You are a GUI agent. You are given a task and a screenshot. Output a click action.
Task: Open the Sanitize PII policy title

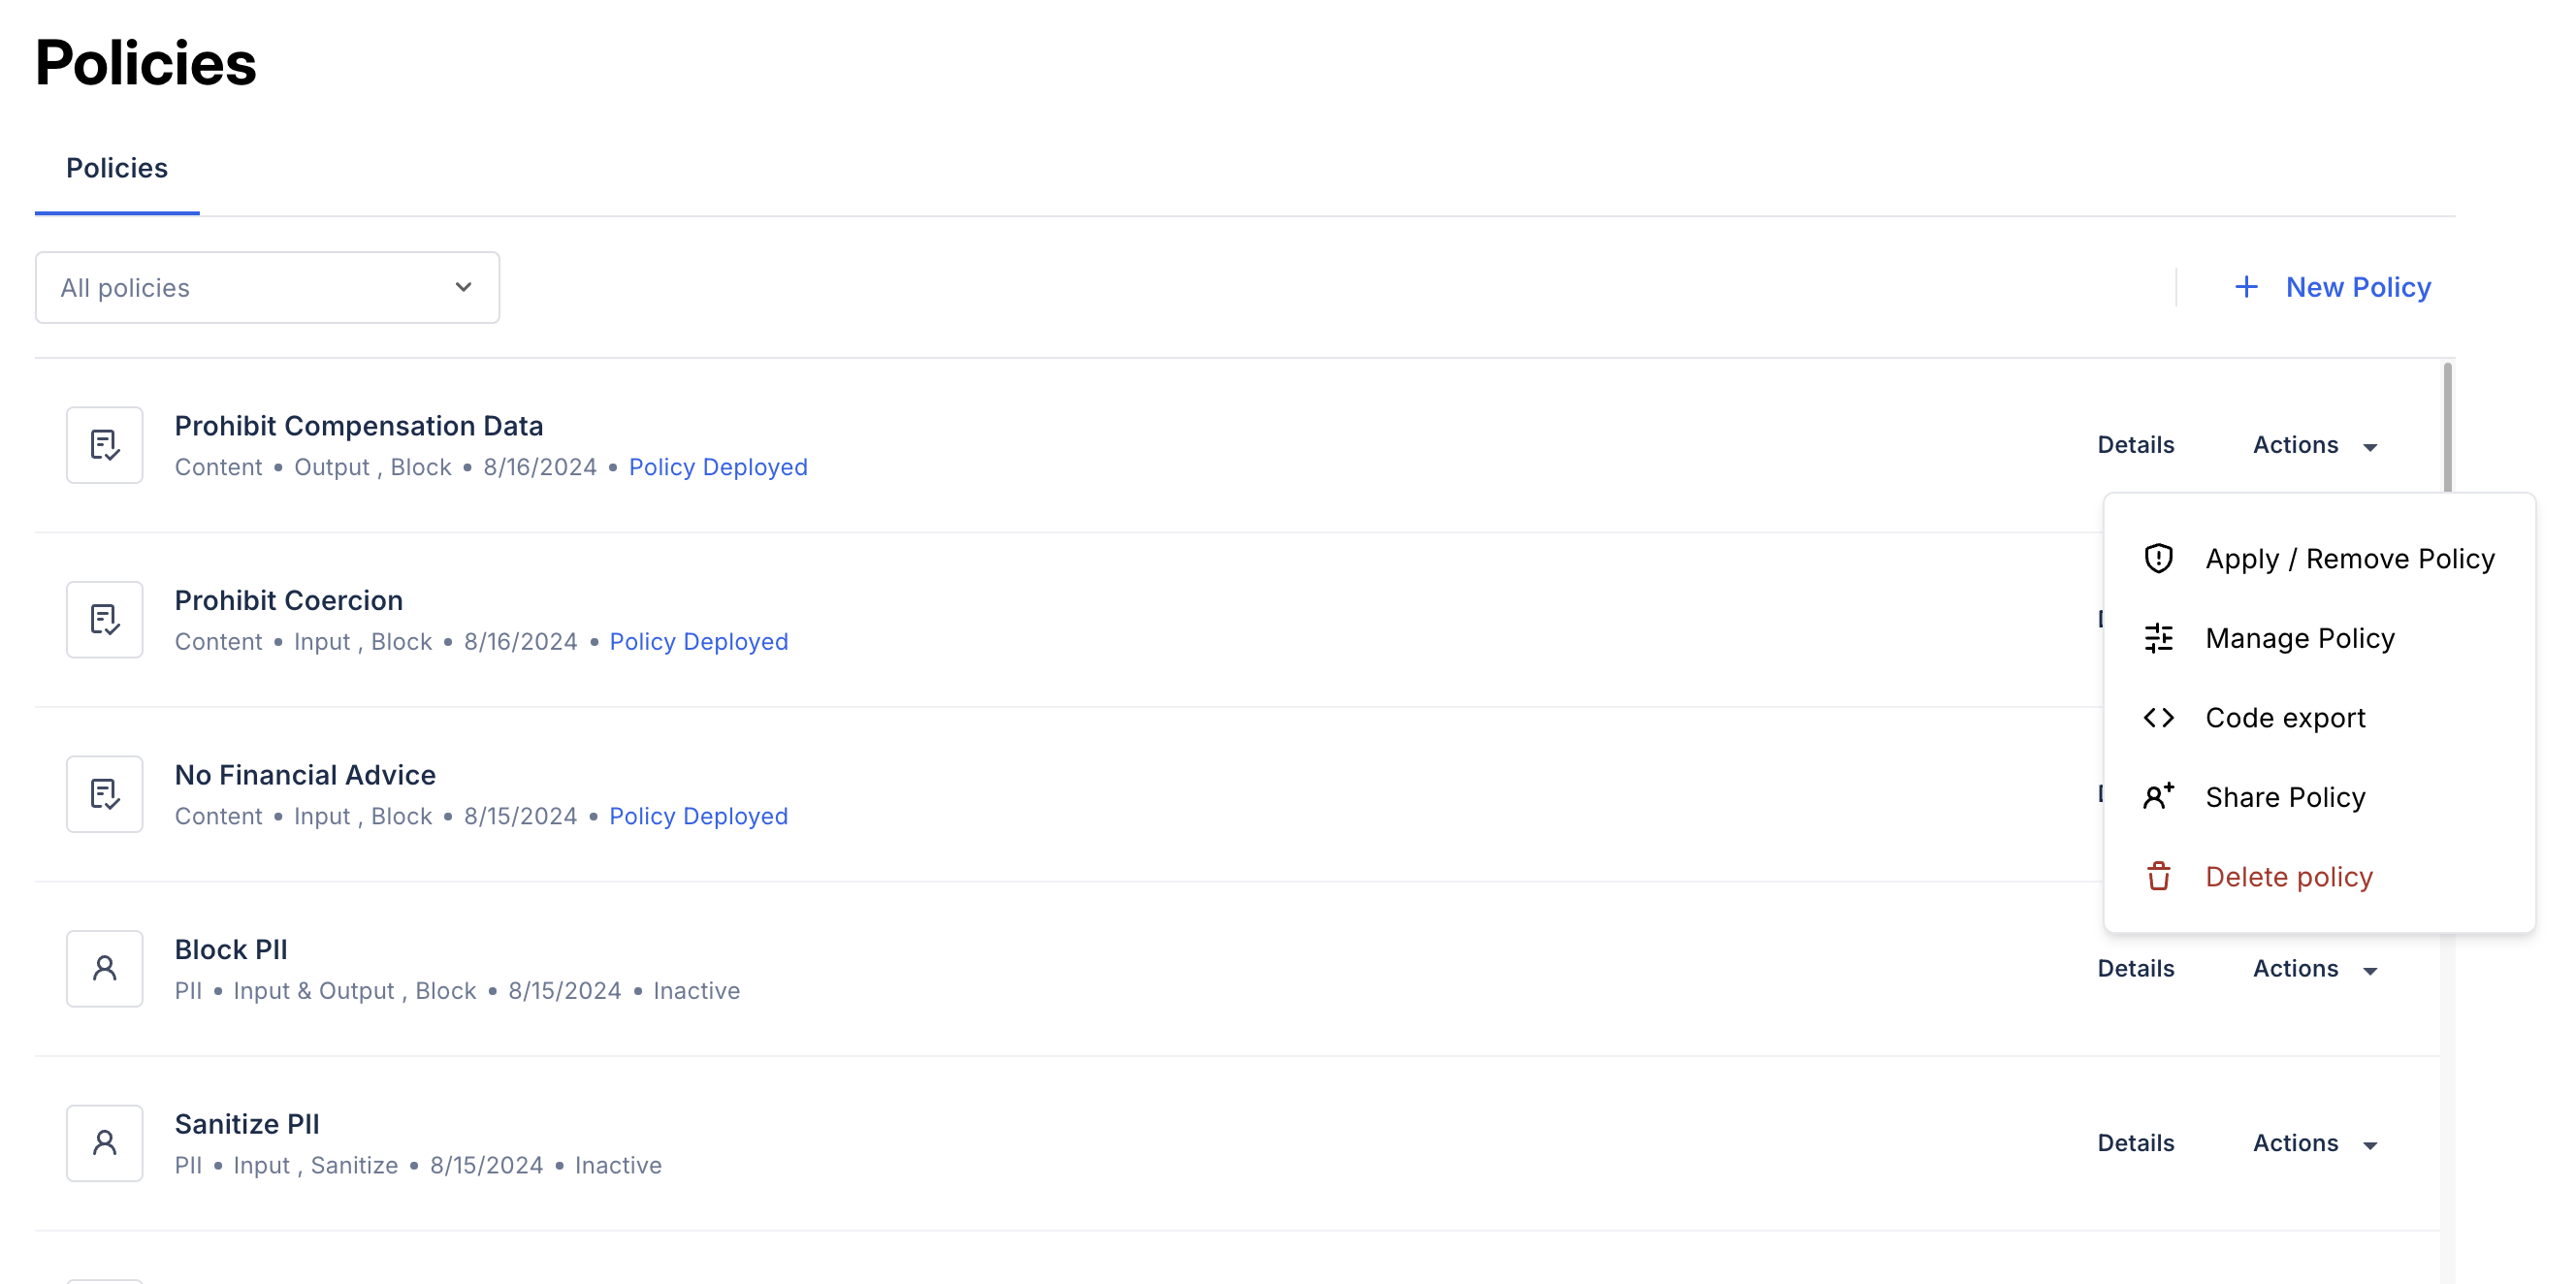click(x=247, y=1124)
